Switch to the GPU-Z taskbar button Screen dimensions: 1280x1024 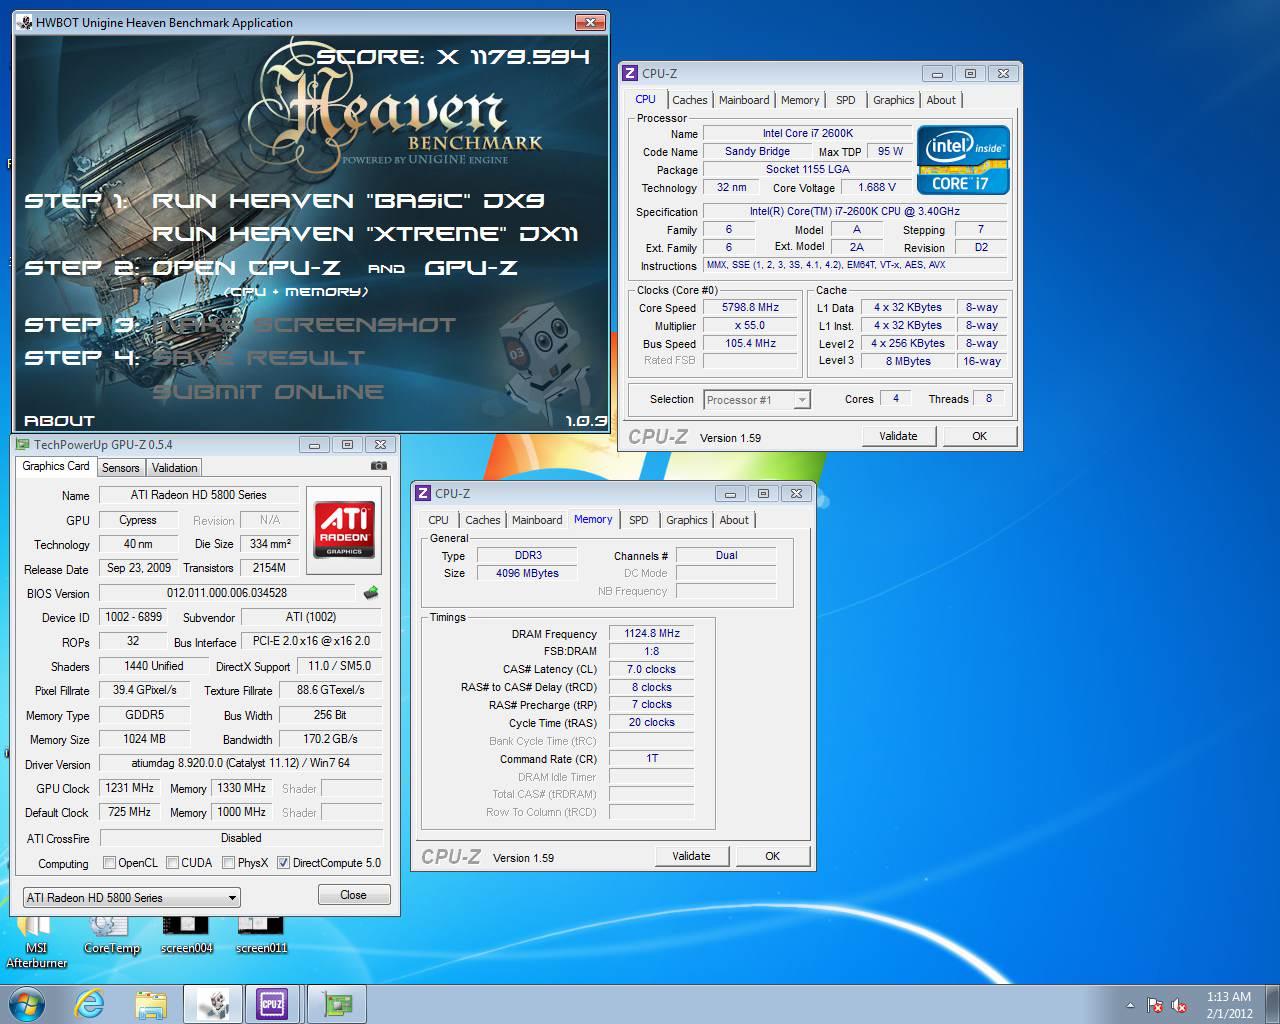(x=335, y=1003)
